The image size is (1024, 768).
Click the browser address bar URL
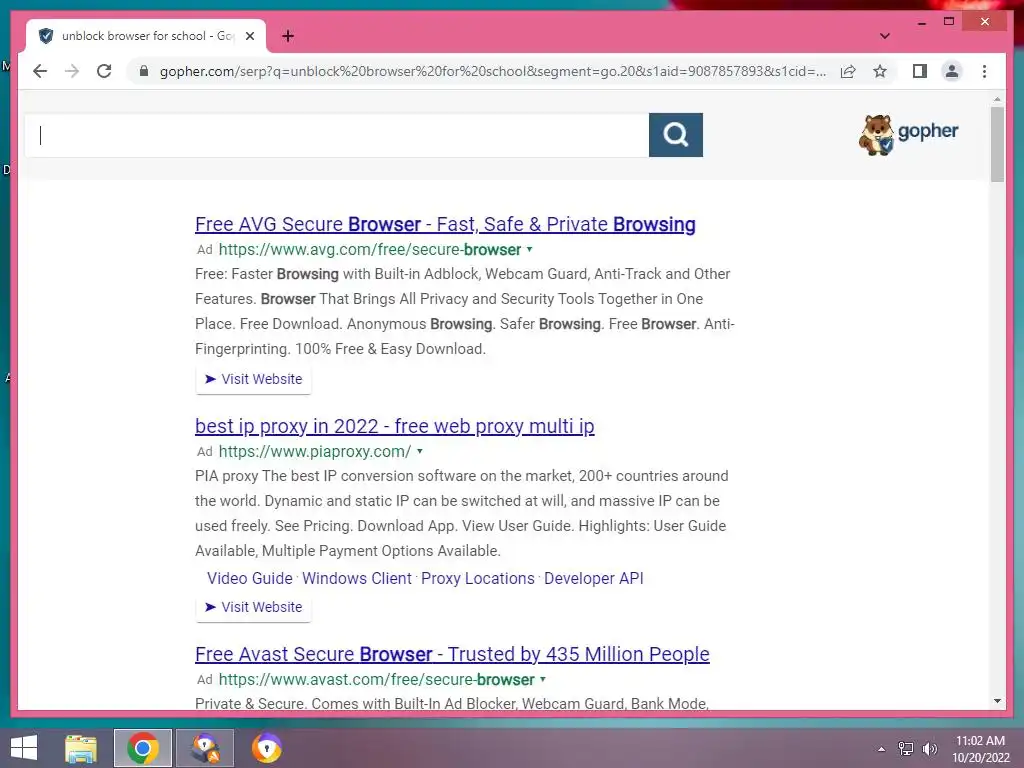[x=492, y=71]
